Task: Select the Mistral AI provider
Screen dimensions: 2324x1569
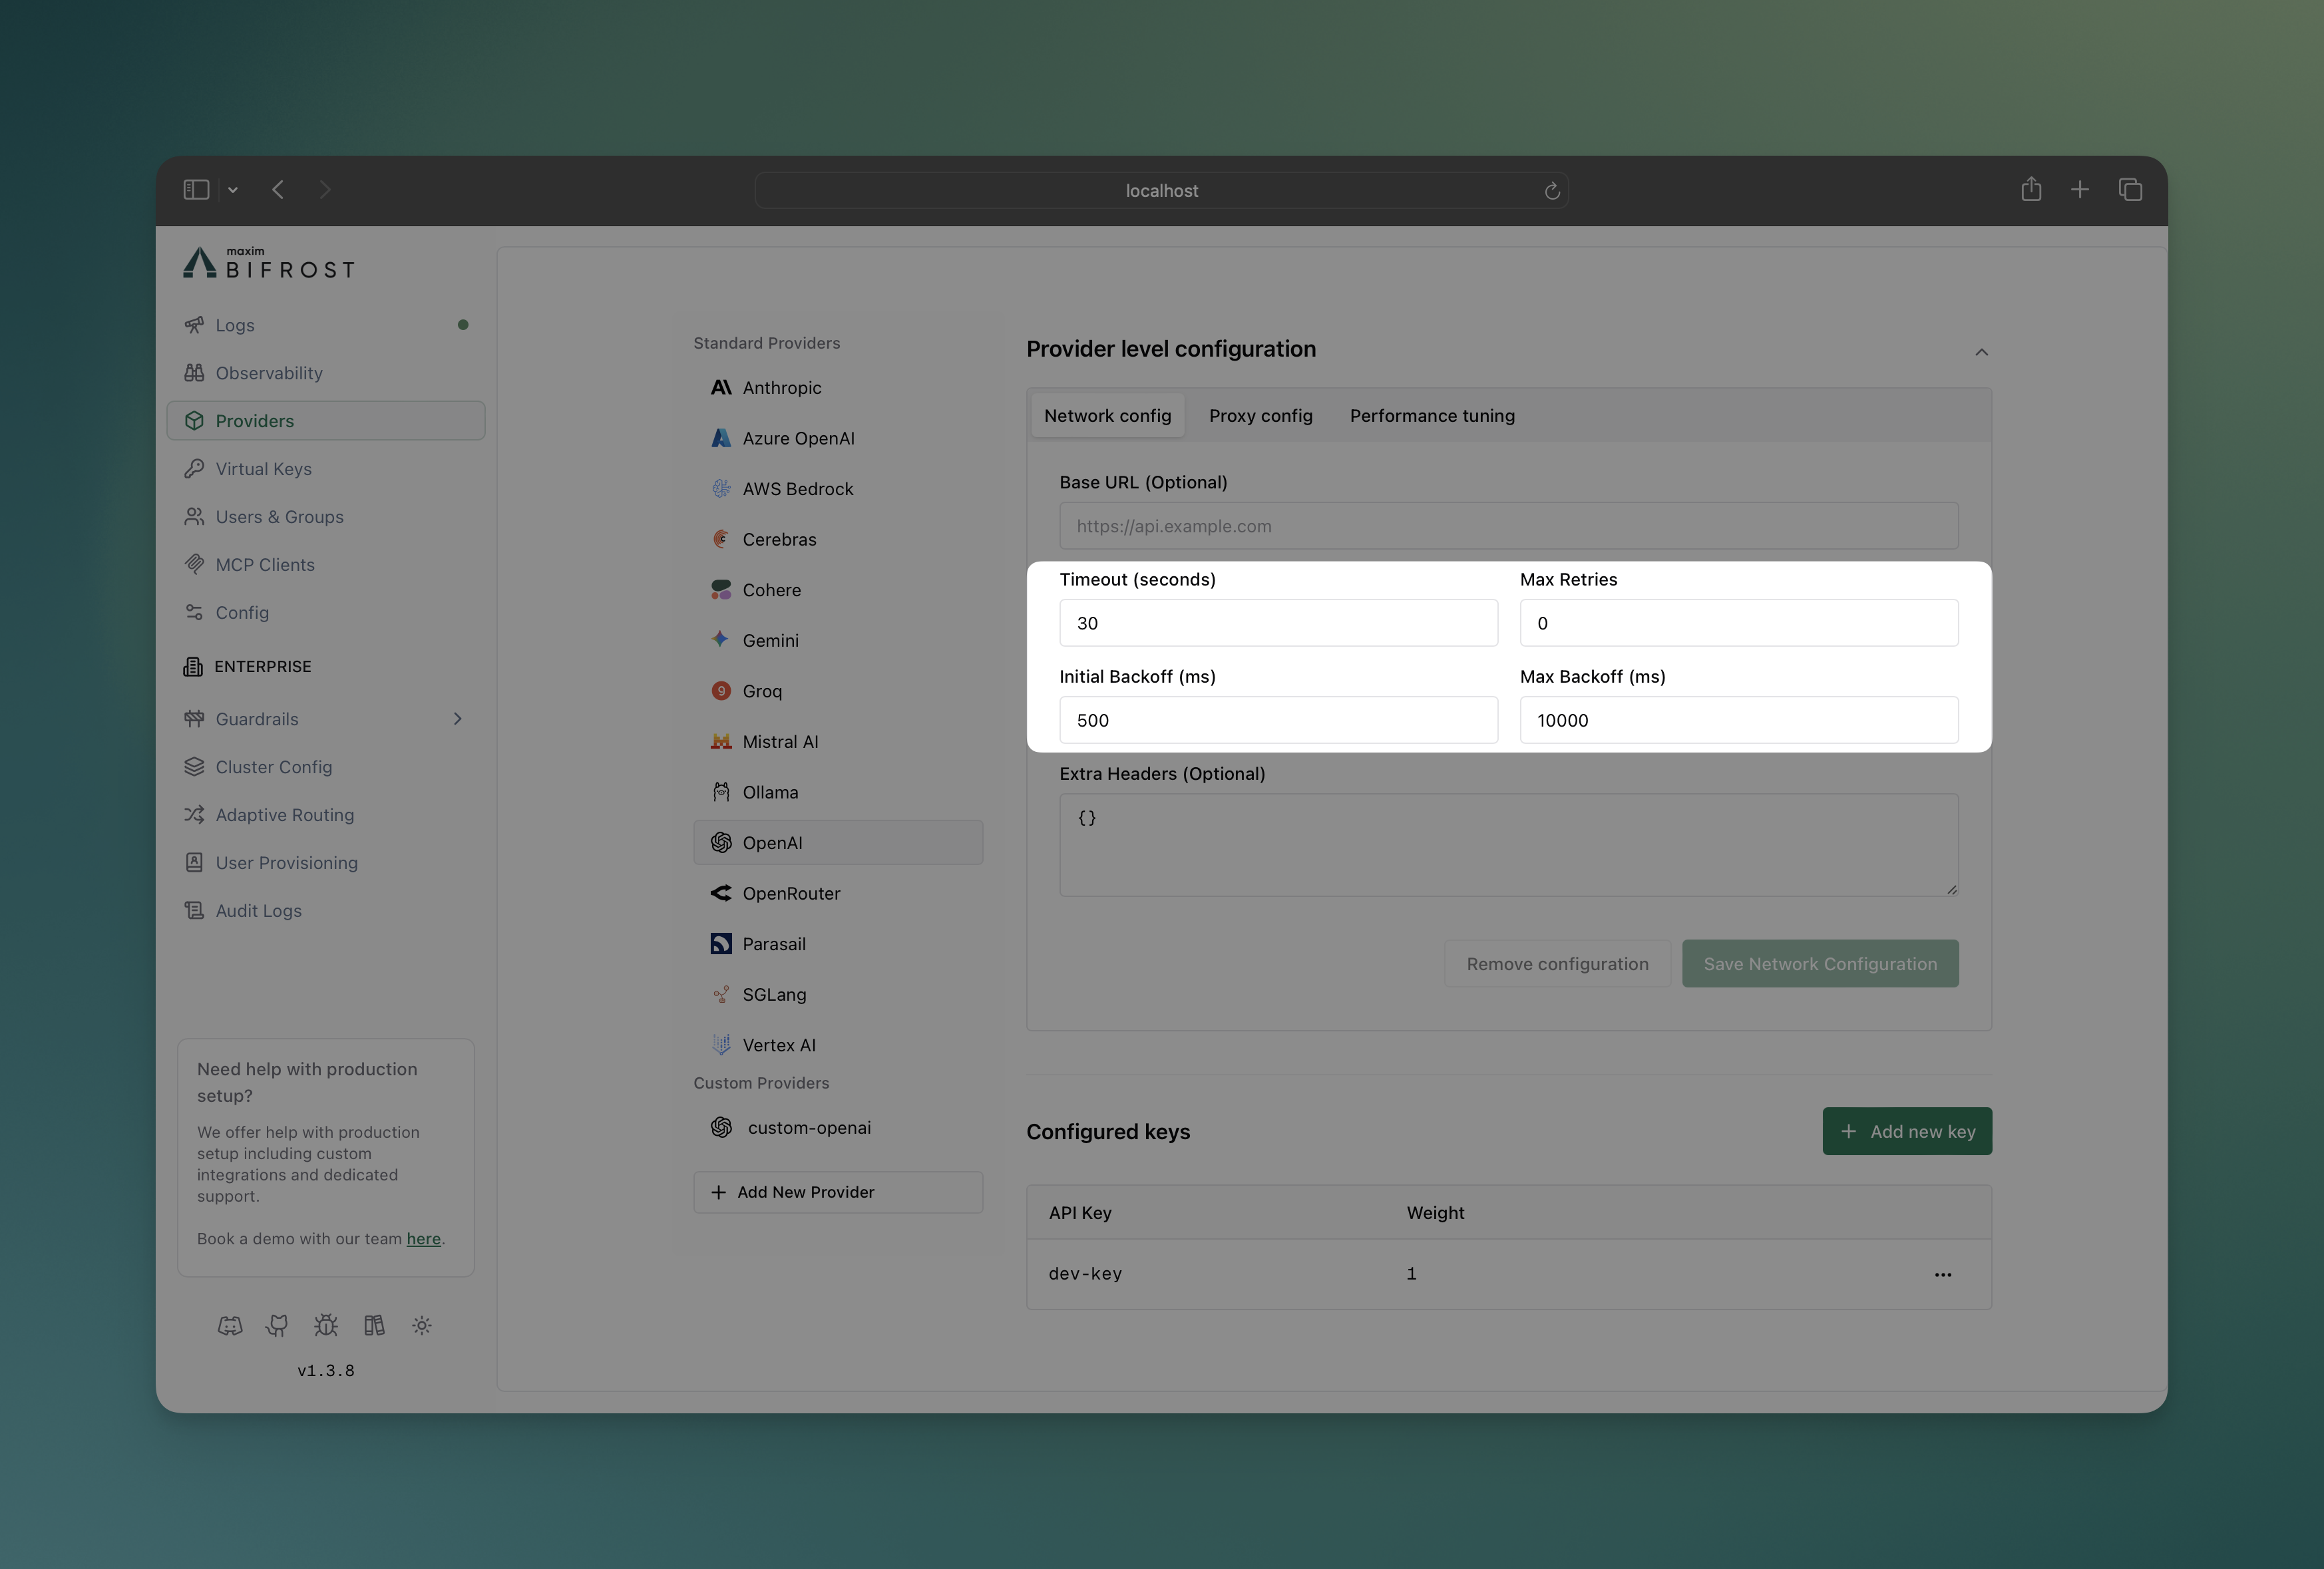Action: tap(780, 741)
